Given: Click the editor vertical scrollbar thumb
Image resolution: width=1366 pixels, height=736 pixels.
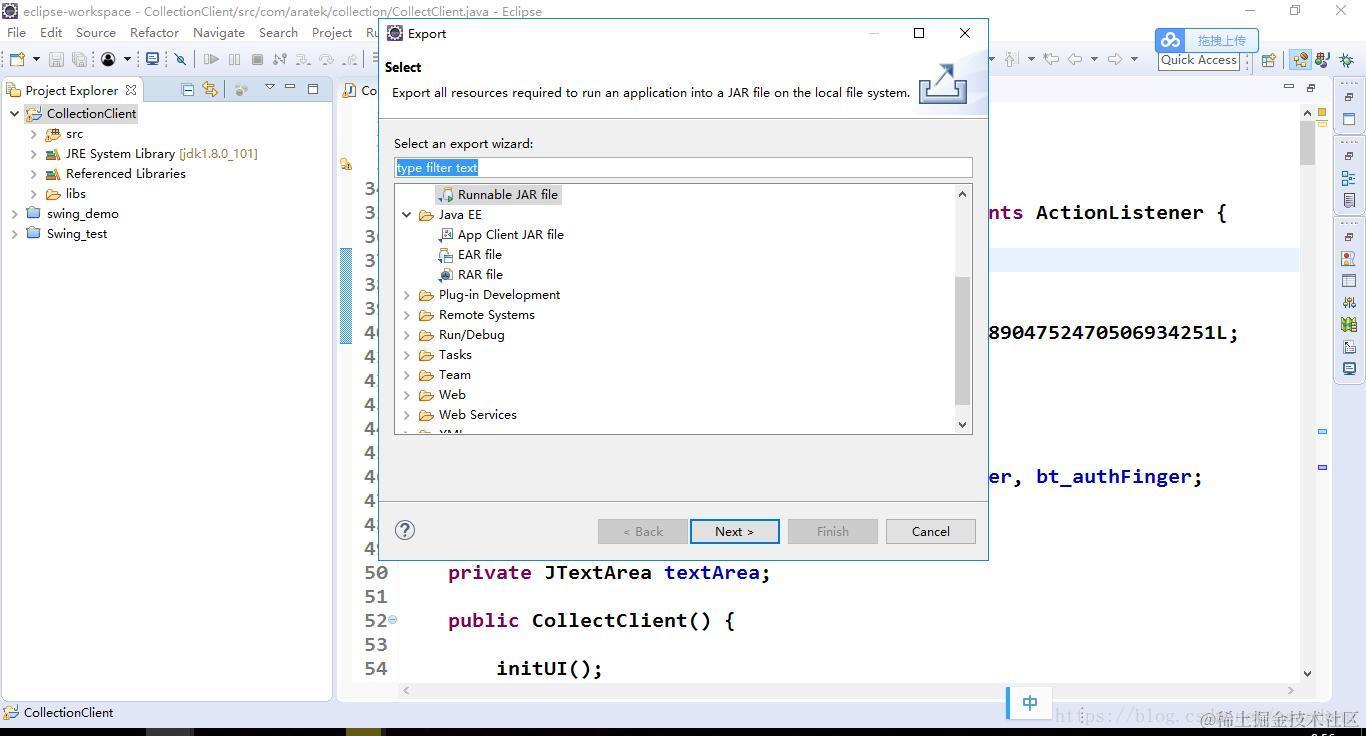Looking at the screenshot, I should [1307, 143].
